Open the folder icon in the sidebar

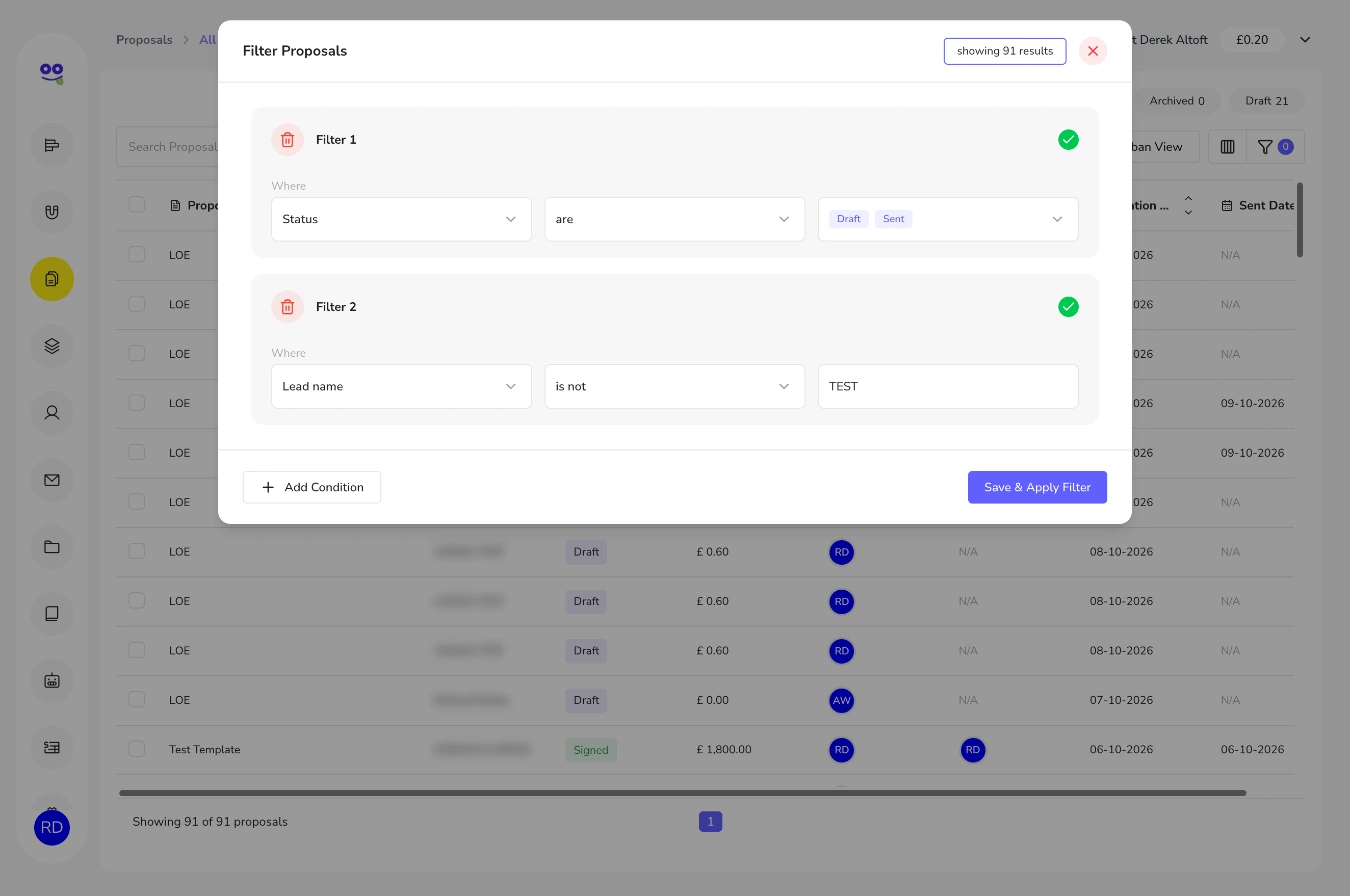click(52, 547)
